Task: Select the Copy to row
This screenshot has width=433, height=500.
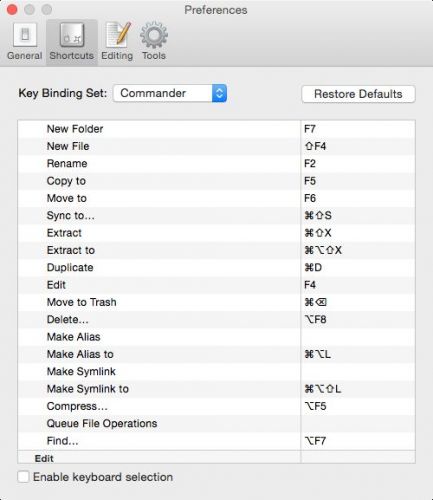Action: pyautogui.click(x=216, y=181)
